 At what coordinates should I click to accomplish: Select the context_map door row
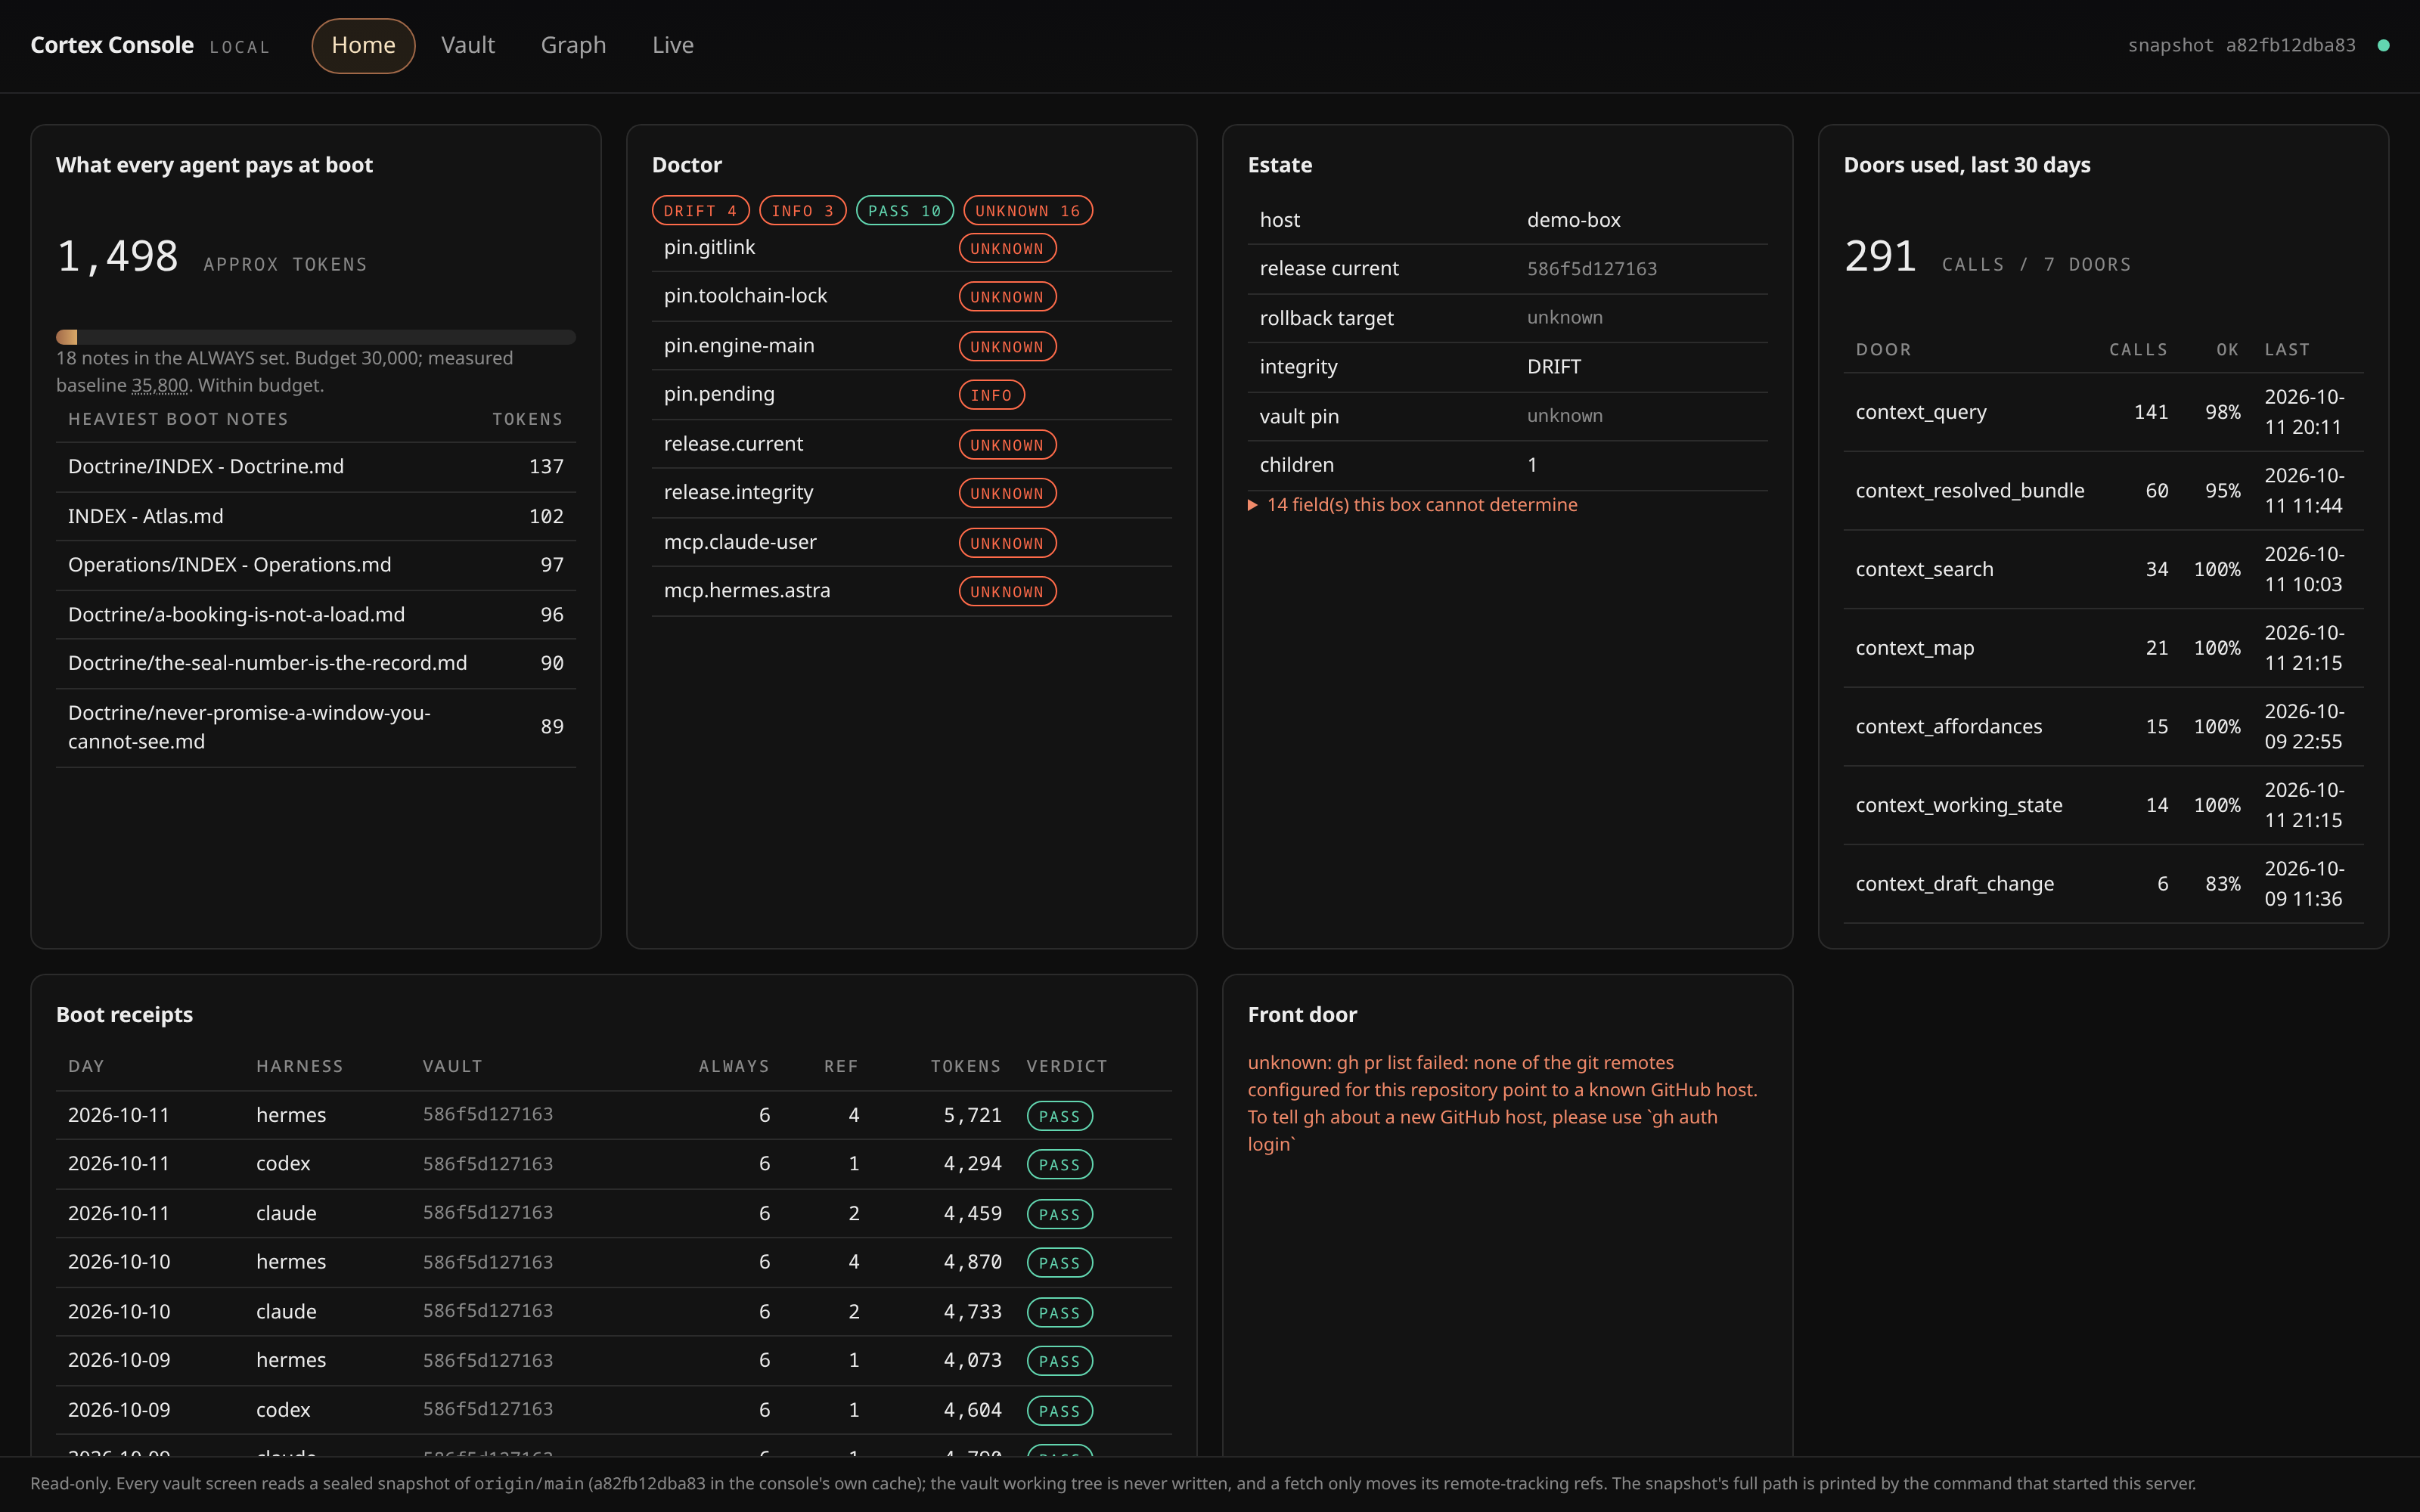tap(2103, 648)
